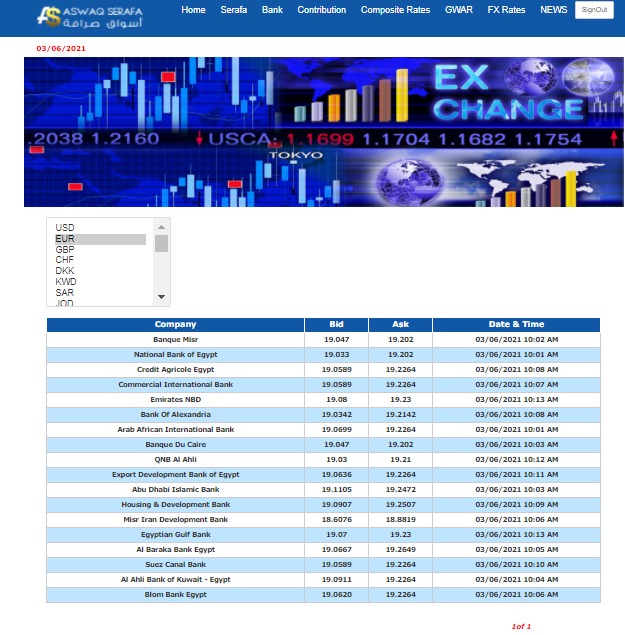625x635 pixels.
Task: Open Composite Rates page
Action: pyautogui.click(x=395, y=10)
